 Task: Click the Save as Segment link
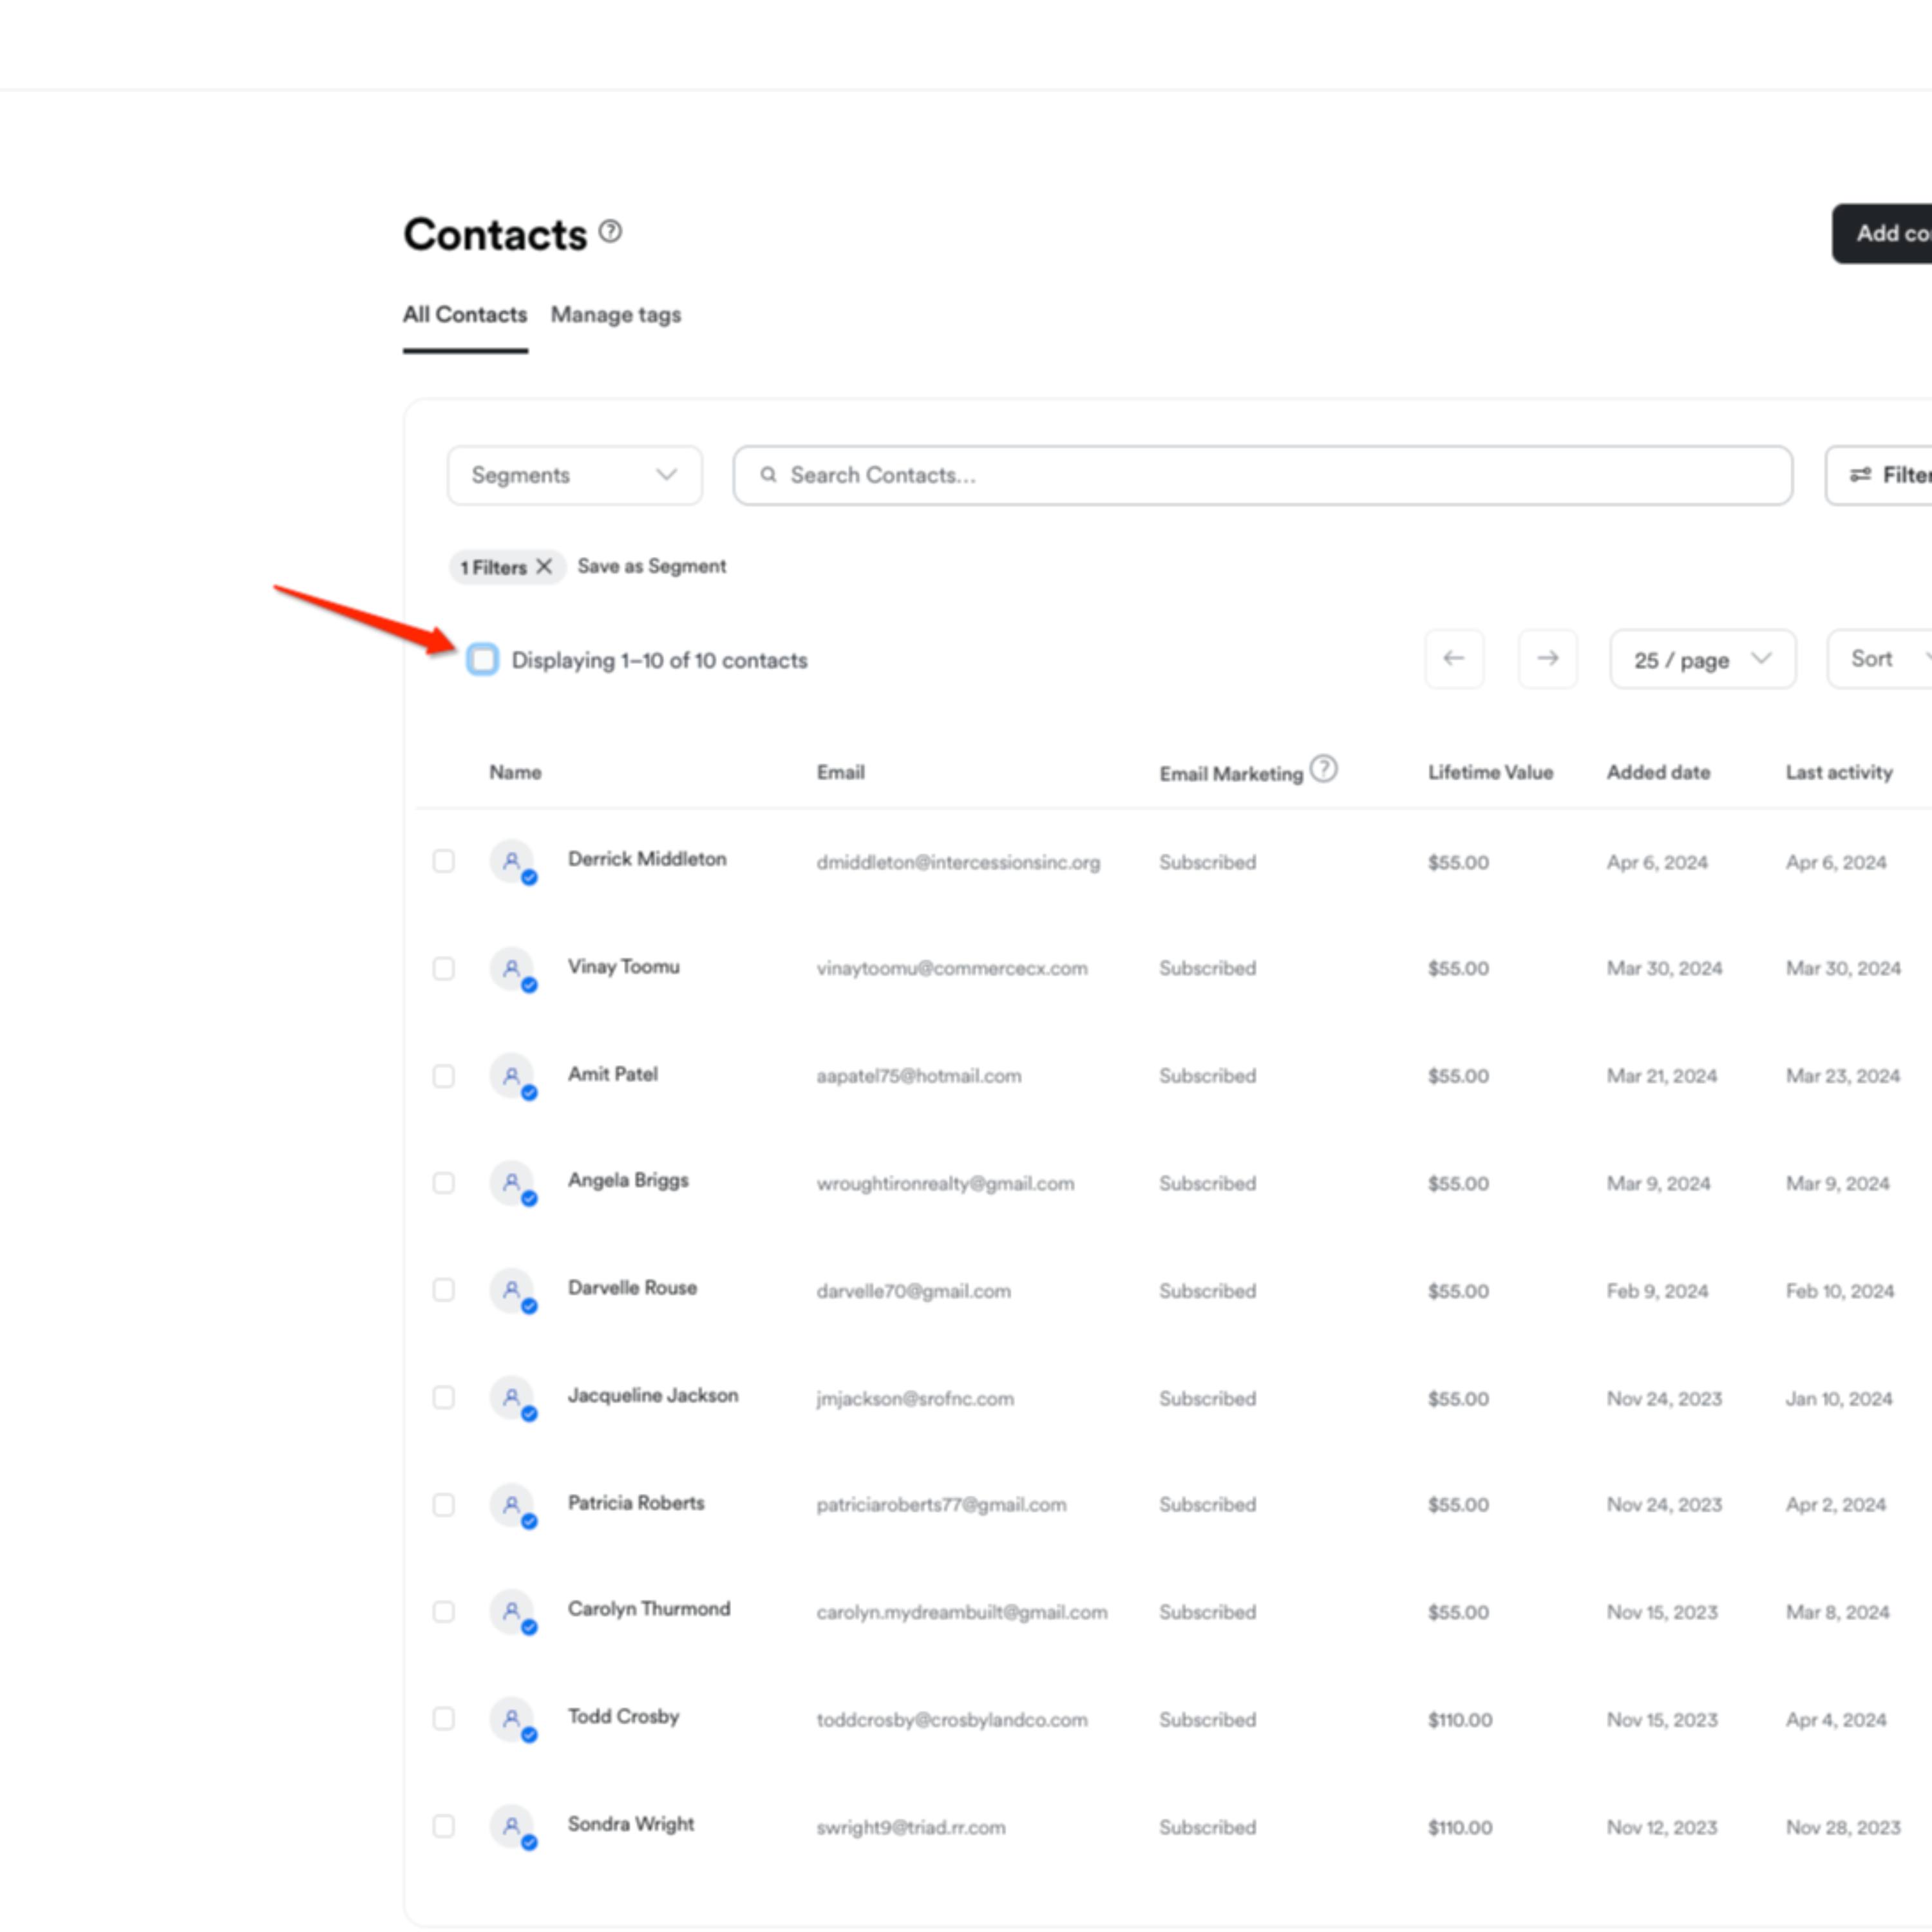651,566
